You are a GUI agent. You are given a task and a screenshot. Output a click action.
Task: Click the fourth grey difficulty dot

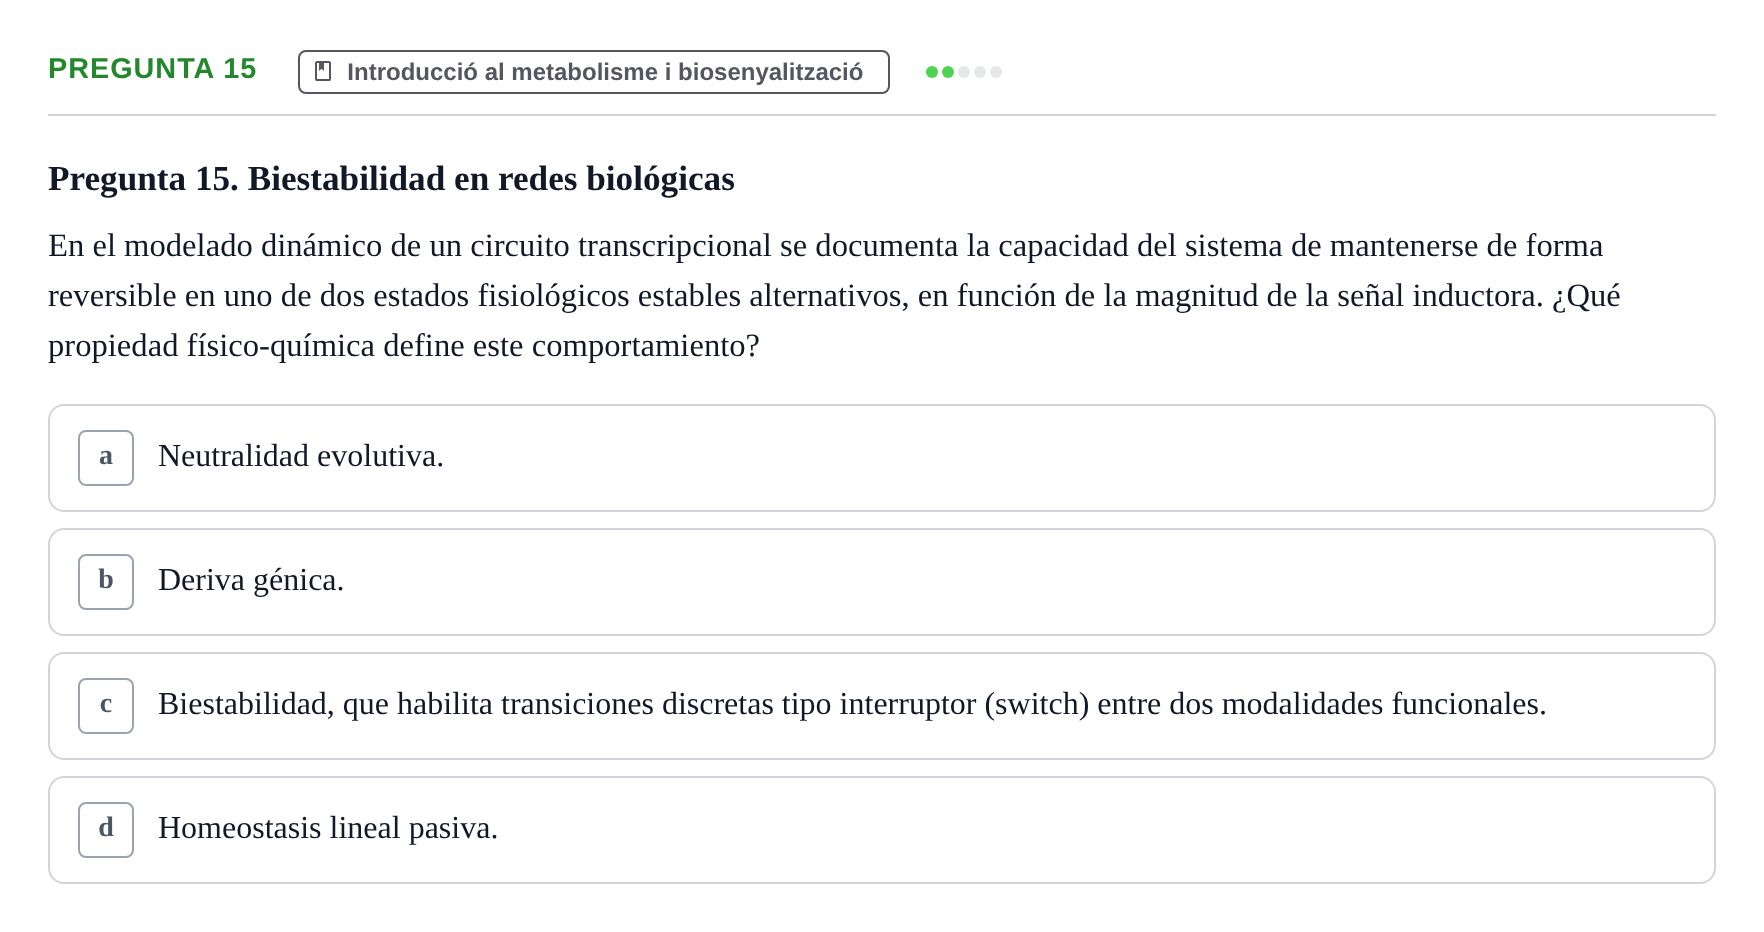pyautogui.click(x=980, y=72)
